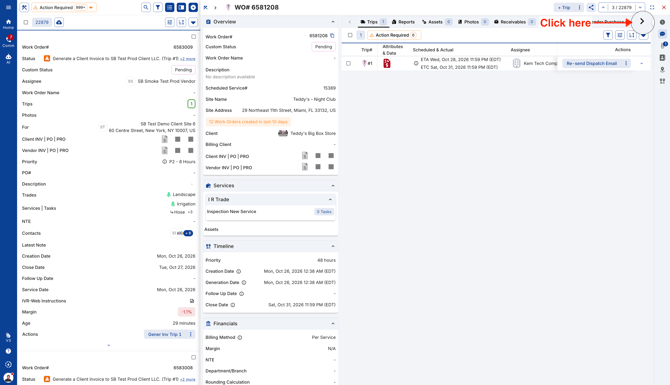Go to the previous work order arrow
The width and height of the screenshot is (670, 385).
(x=603, y=7)
